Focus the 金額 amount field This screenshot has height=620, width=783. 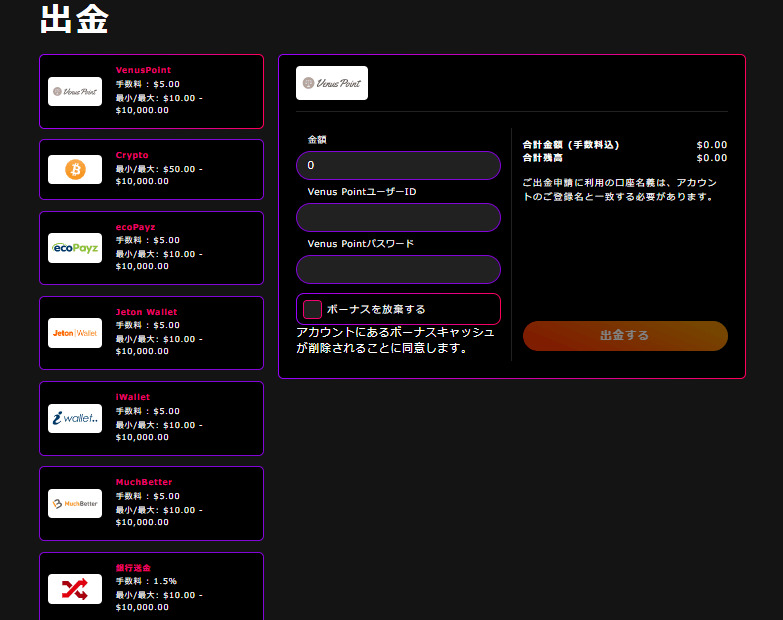tap(398, 165)
